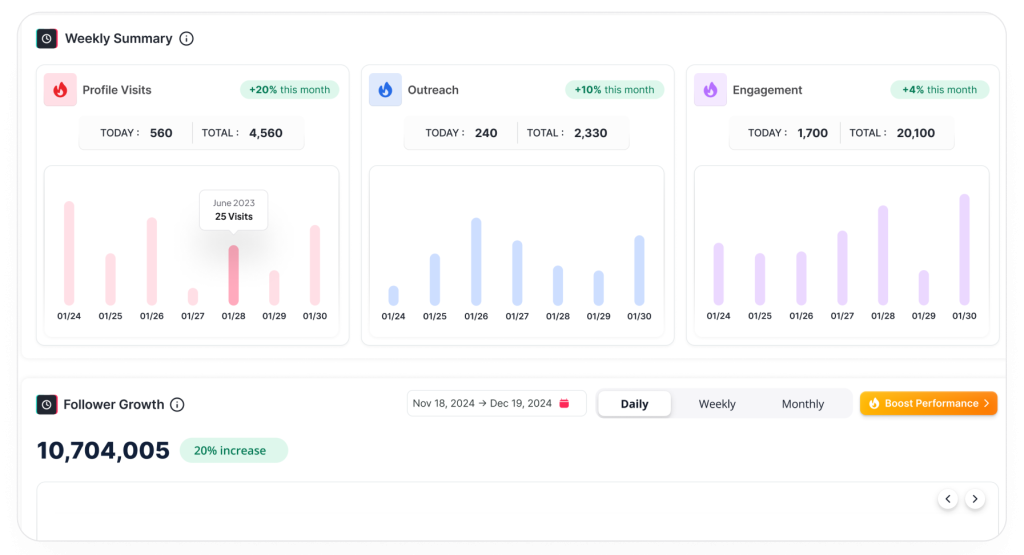1024x555 pixels.
Task: Click the red flame Profile Visits icon
Action: click(60, 90)
